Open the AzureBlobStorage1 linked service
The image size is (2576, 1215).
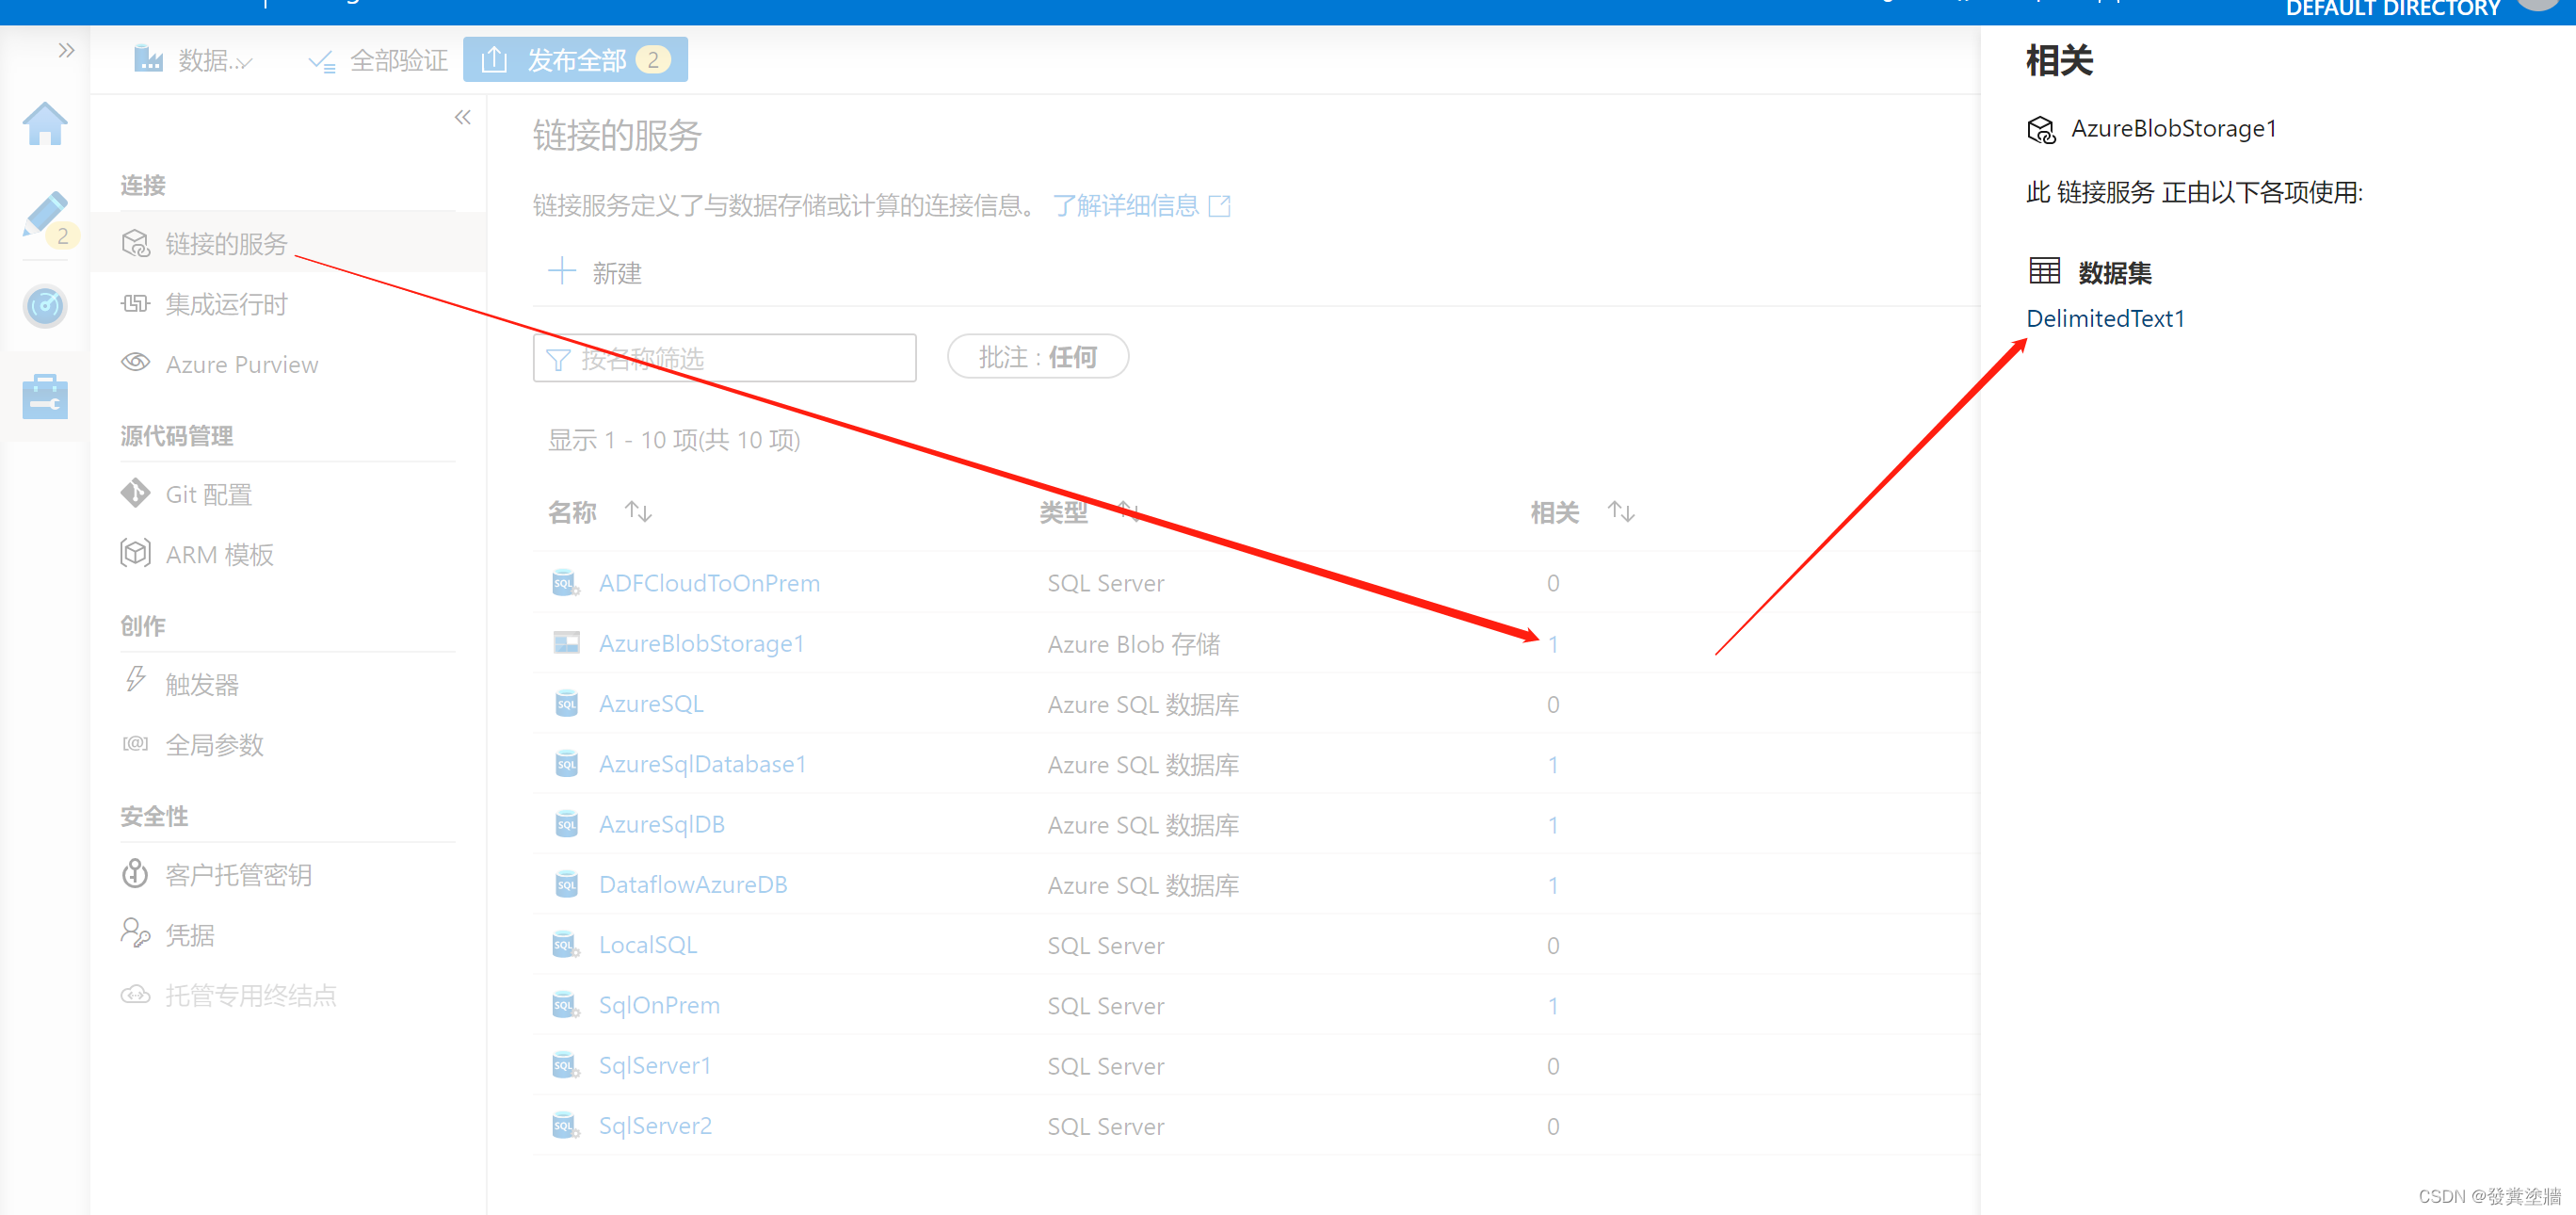pos(701,644)
